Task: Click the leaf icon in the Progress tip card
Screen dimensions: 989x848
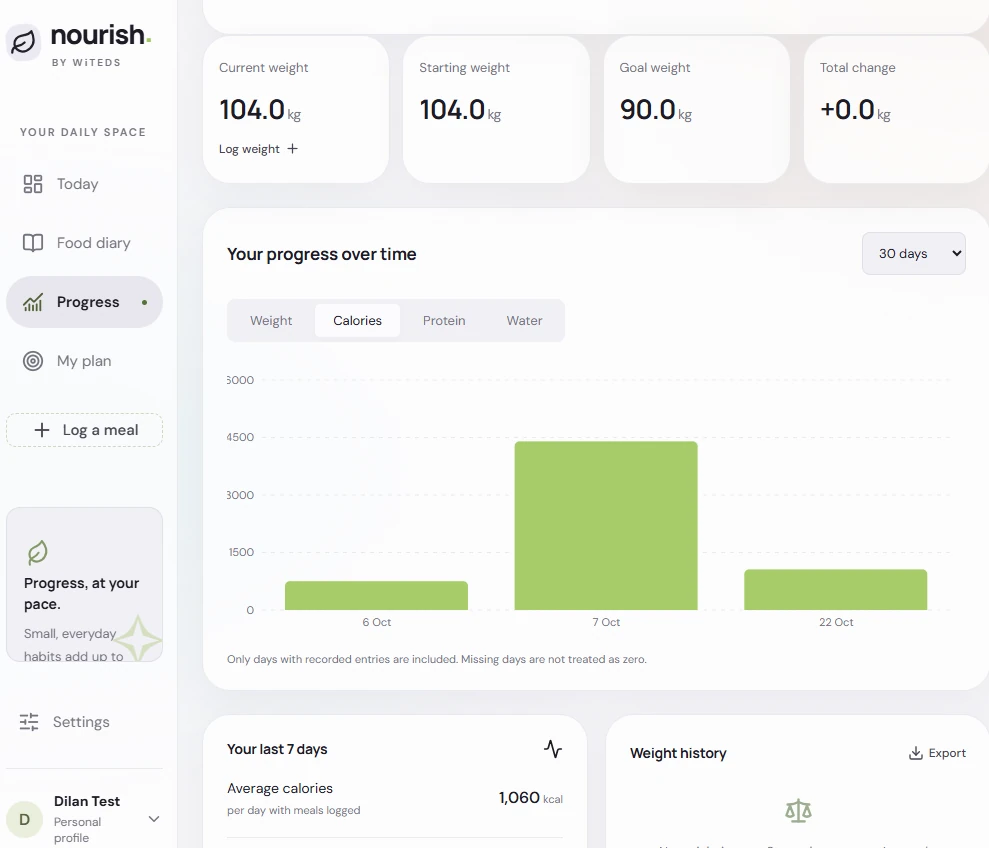Action: coord(38,552)
